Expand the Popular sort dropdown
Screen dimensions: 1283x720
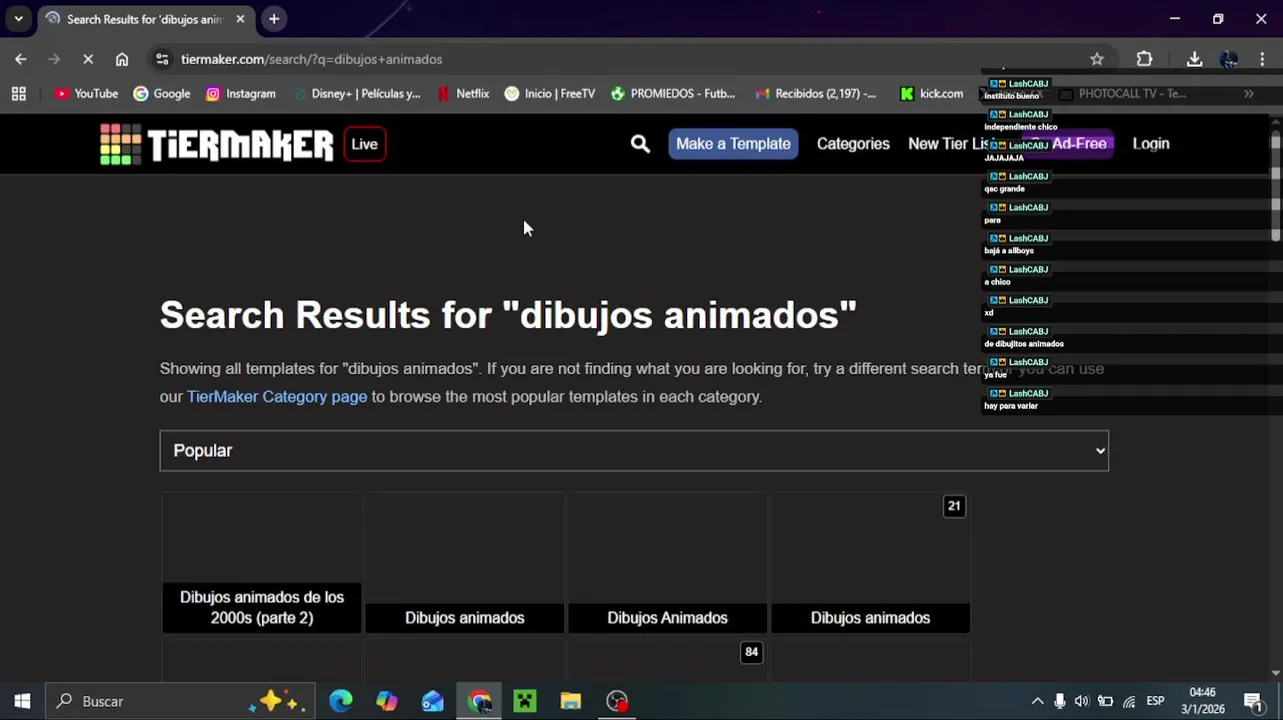634,451
